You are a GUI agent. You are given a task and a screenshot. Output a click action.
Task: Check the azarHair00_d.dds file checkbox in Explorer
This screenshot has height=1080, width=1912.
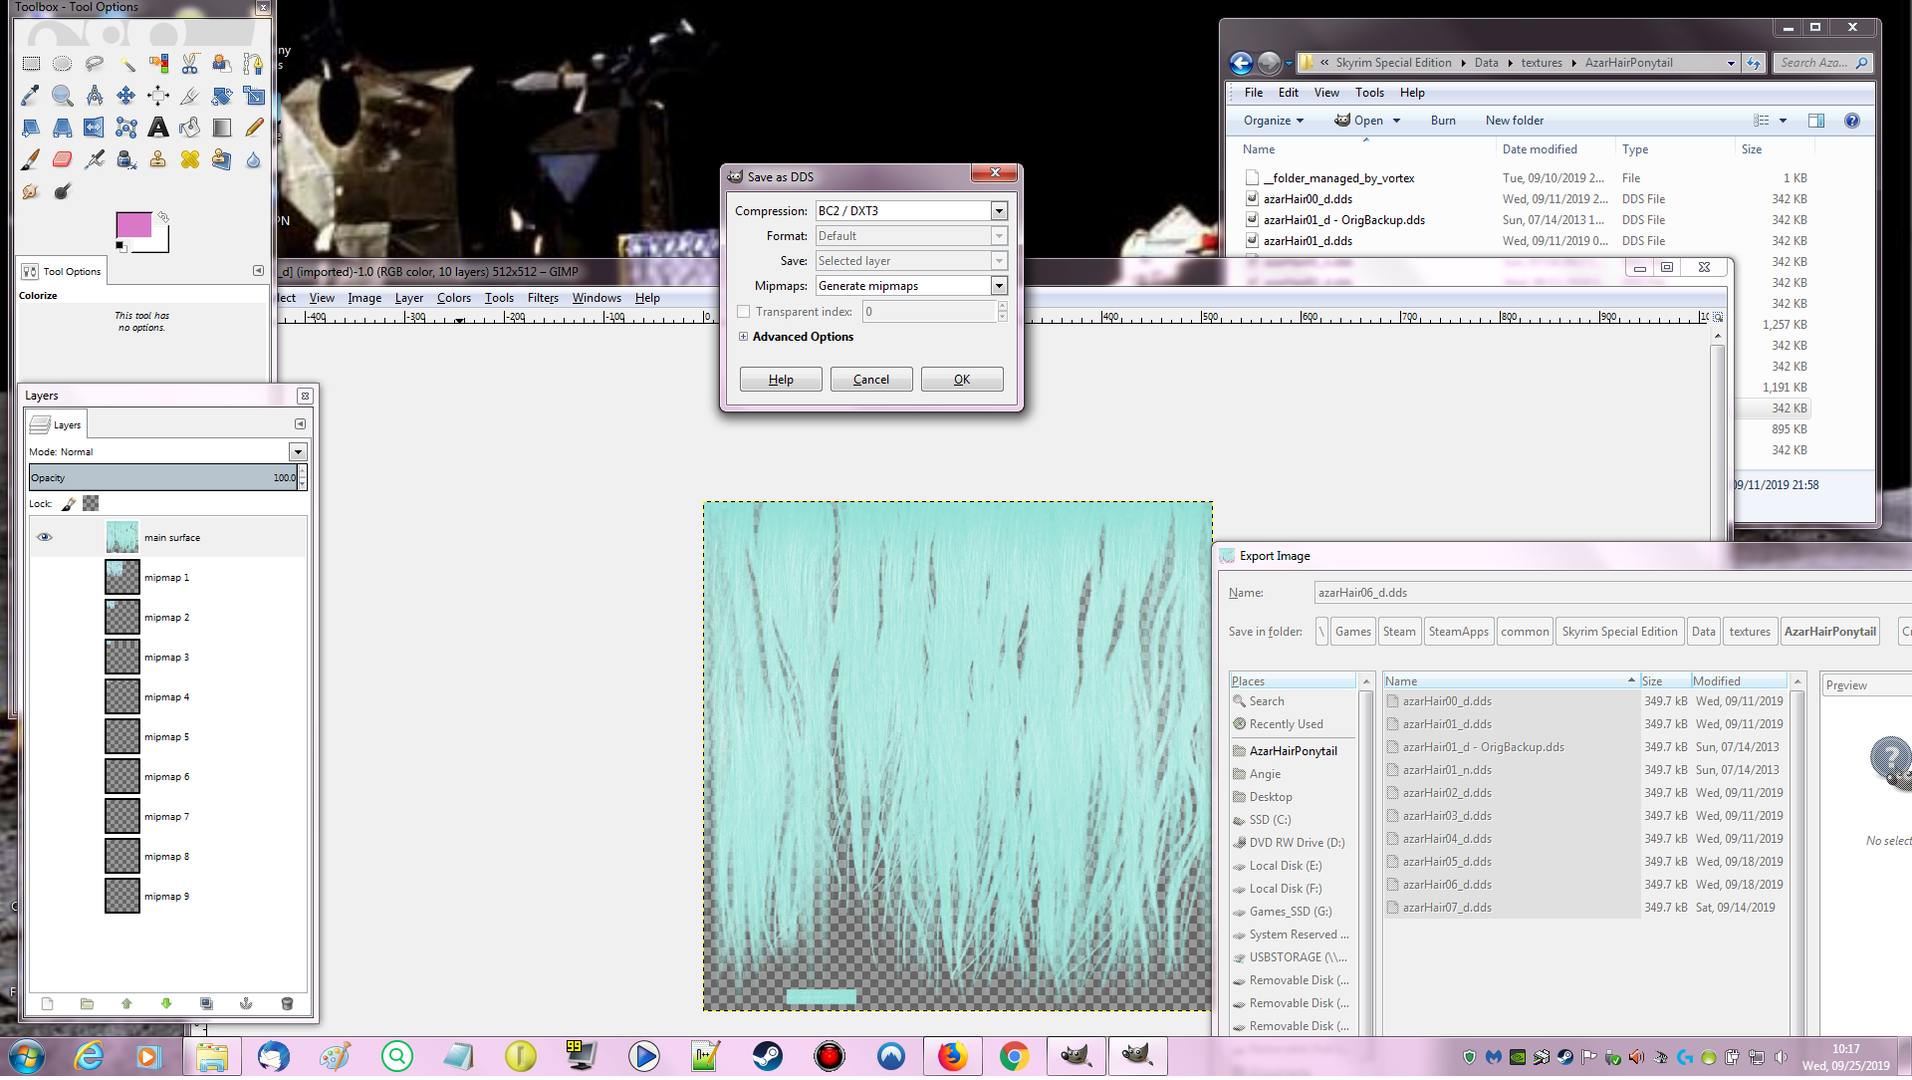[x=1252, y=199]
